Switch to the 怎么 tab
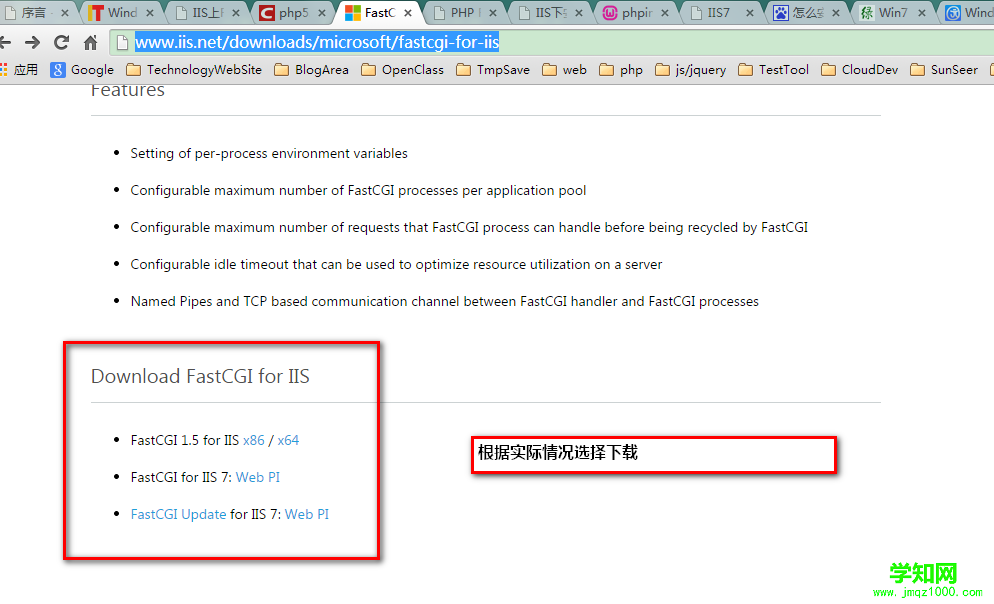Screen dimensions: 994x604 [807, 13]
